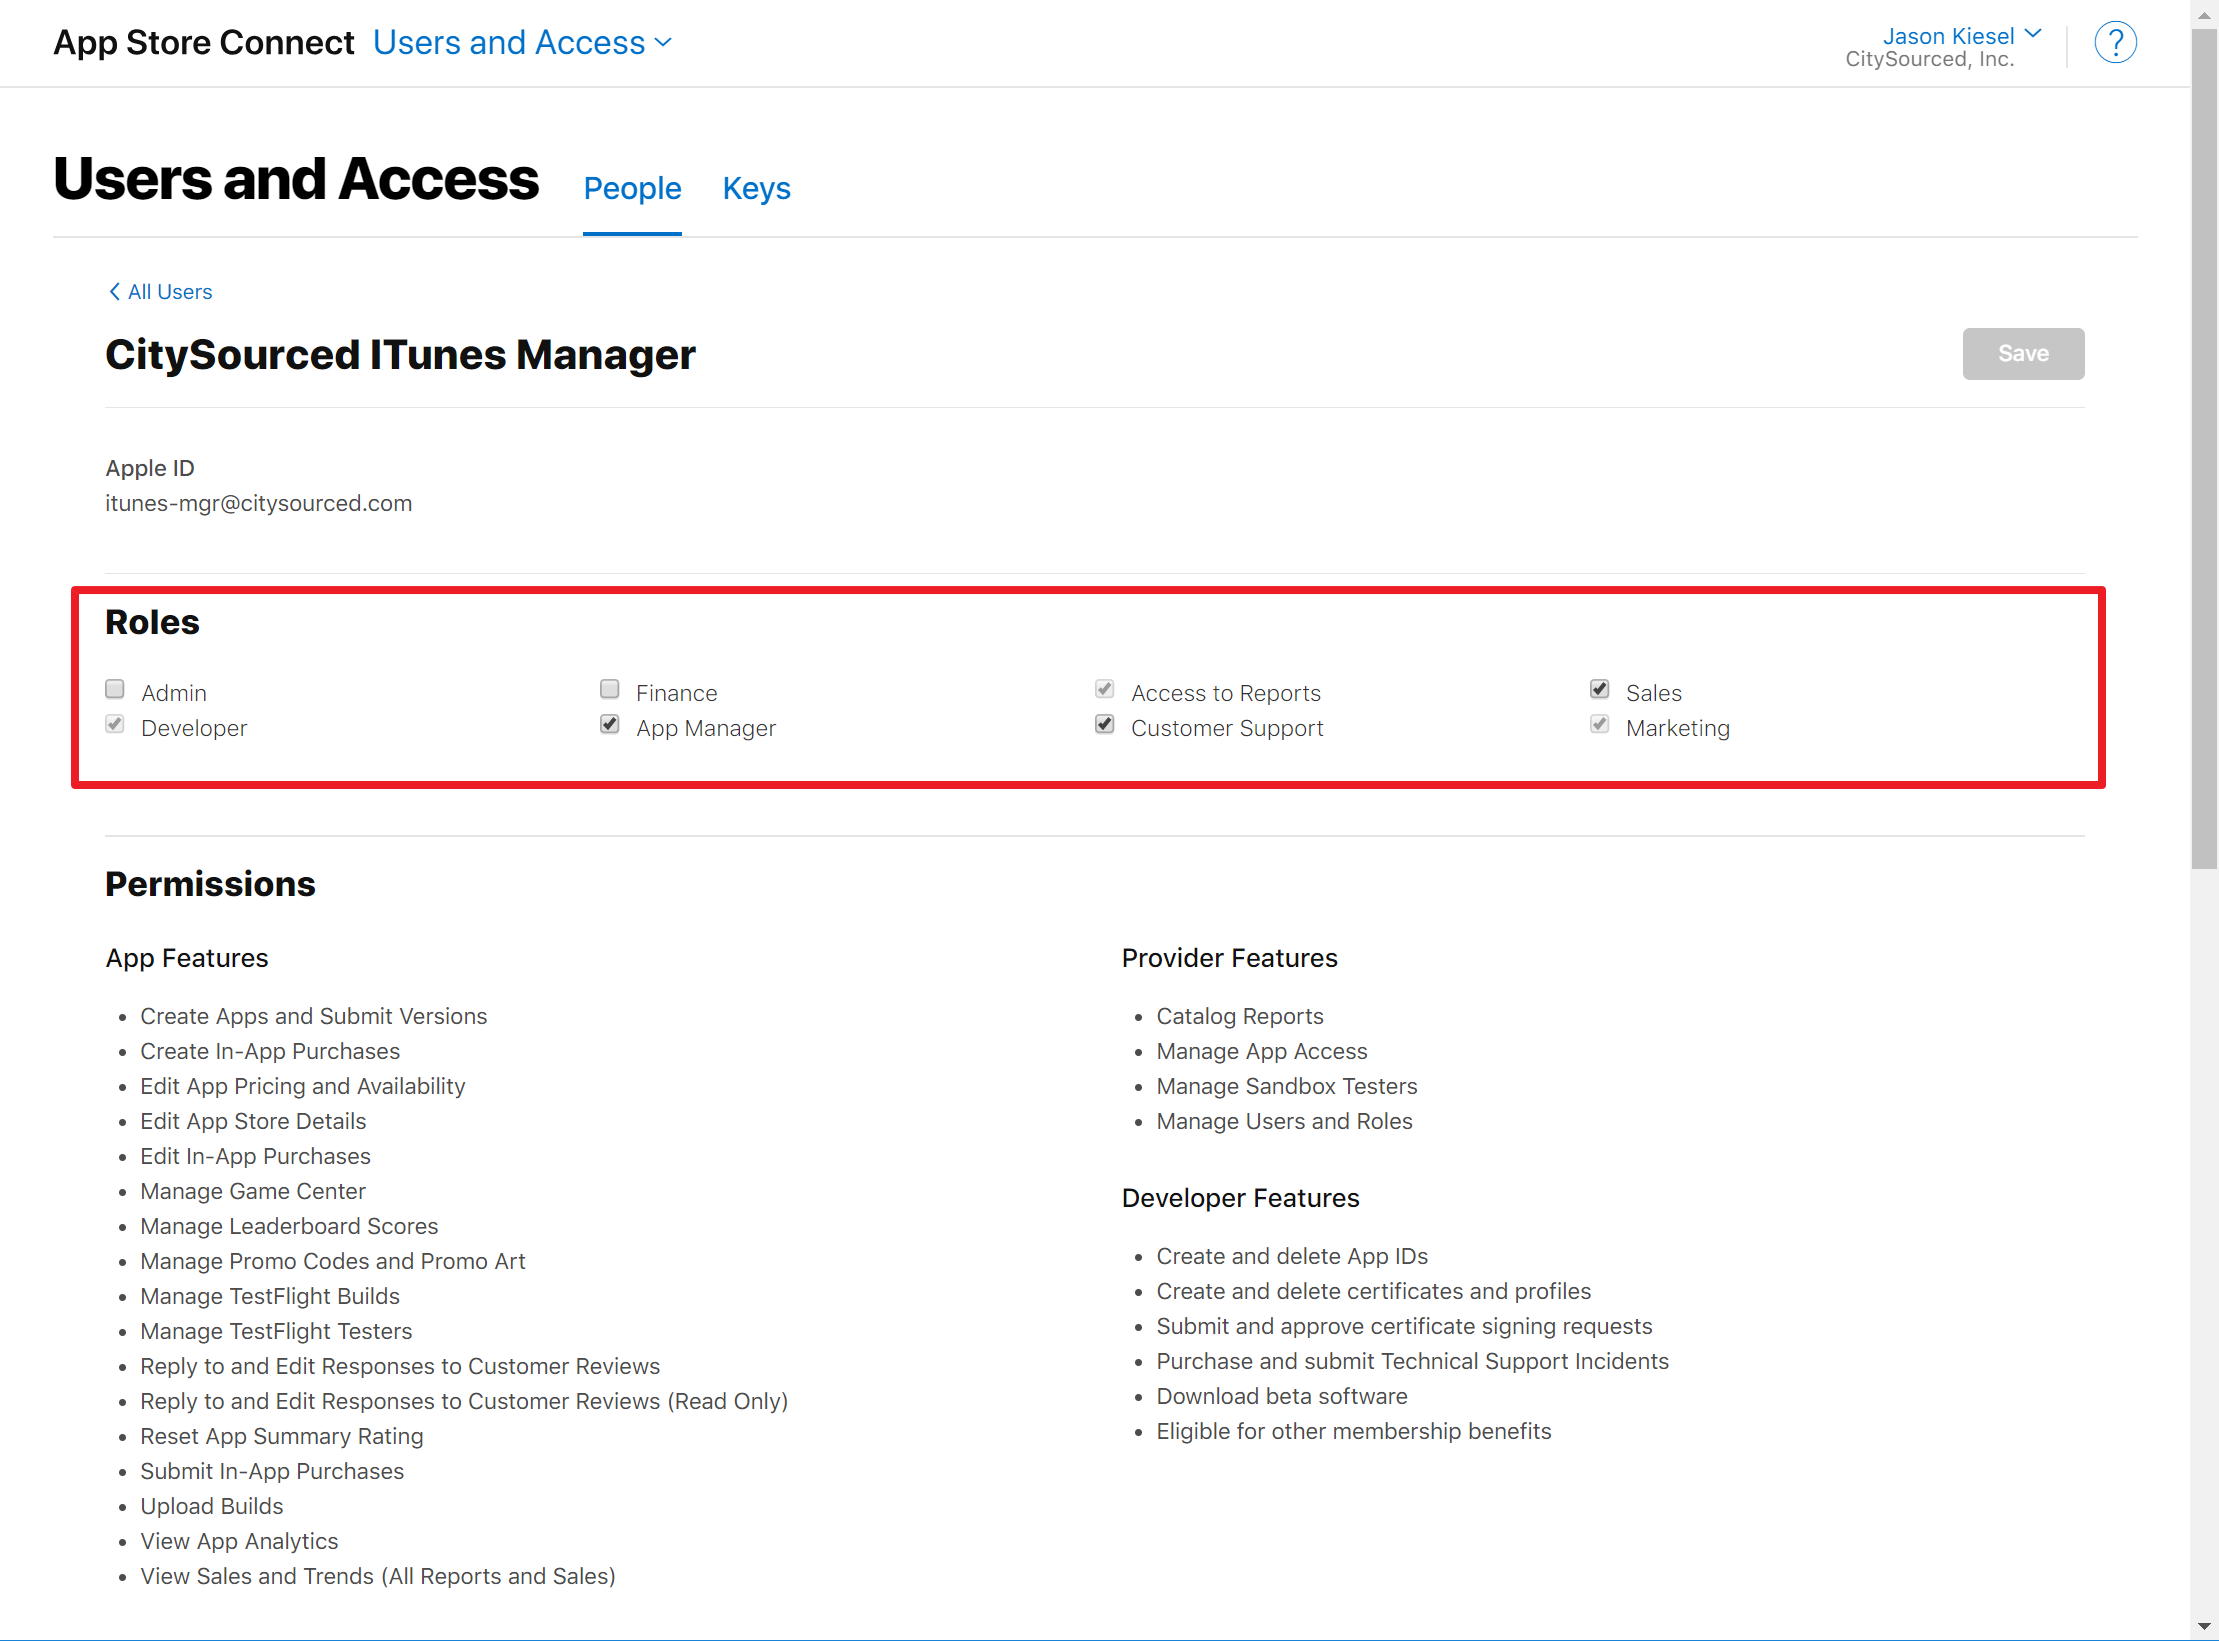The height and width of the screenshot is (1641, 2219).
Task: Open the Jason Kiesel account menu
Action: click(x=1961, y=36)
